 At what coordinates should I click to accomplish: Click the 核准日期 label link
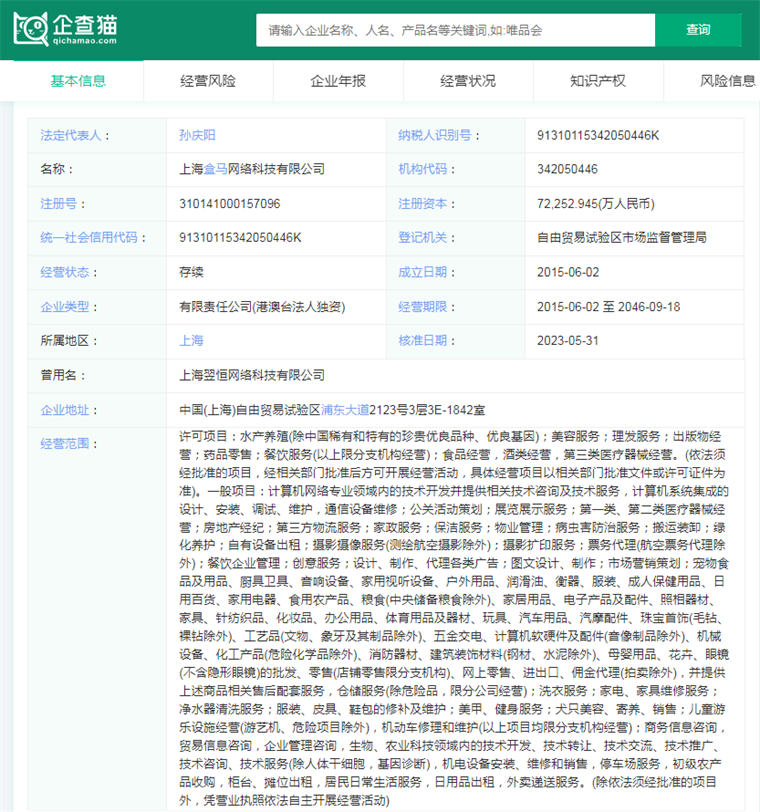[422, 341]
